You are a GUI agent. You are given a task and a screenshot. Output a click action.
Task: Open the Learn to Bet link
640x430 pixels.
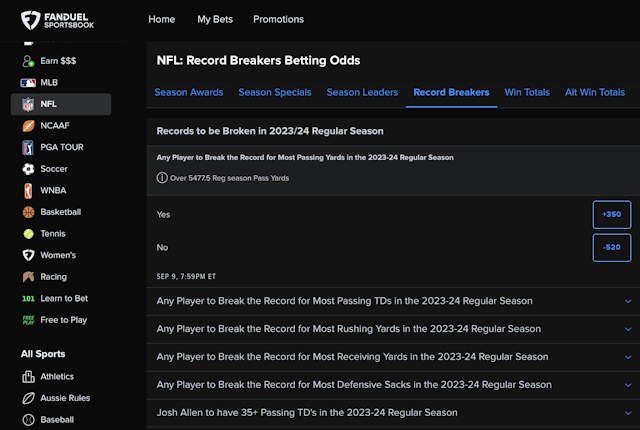click(64, 298)
